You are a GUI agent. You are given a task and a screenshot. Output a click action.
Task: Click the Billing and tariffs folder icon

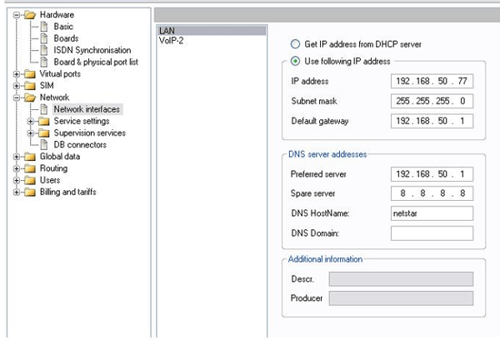point(30,192)
